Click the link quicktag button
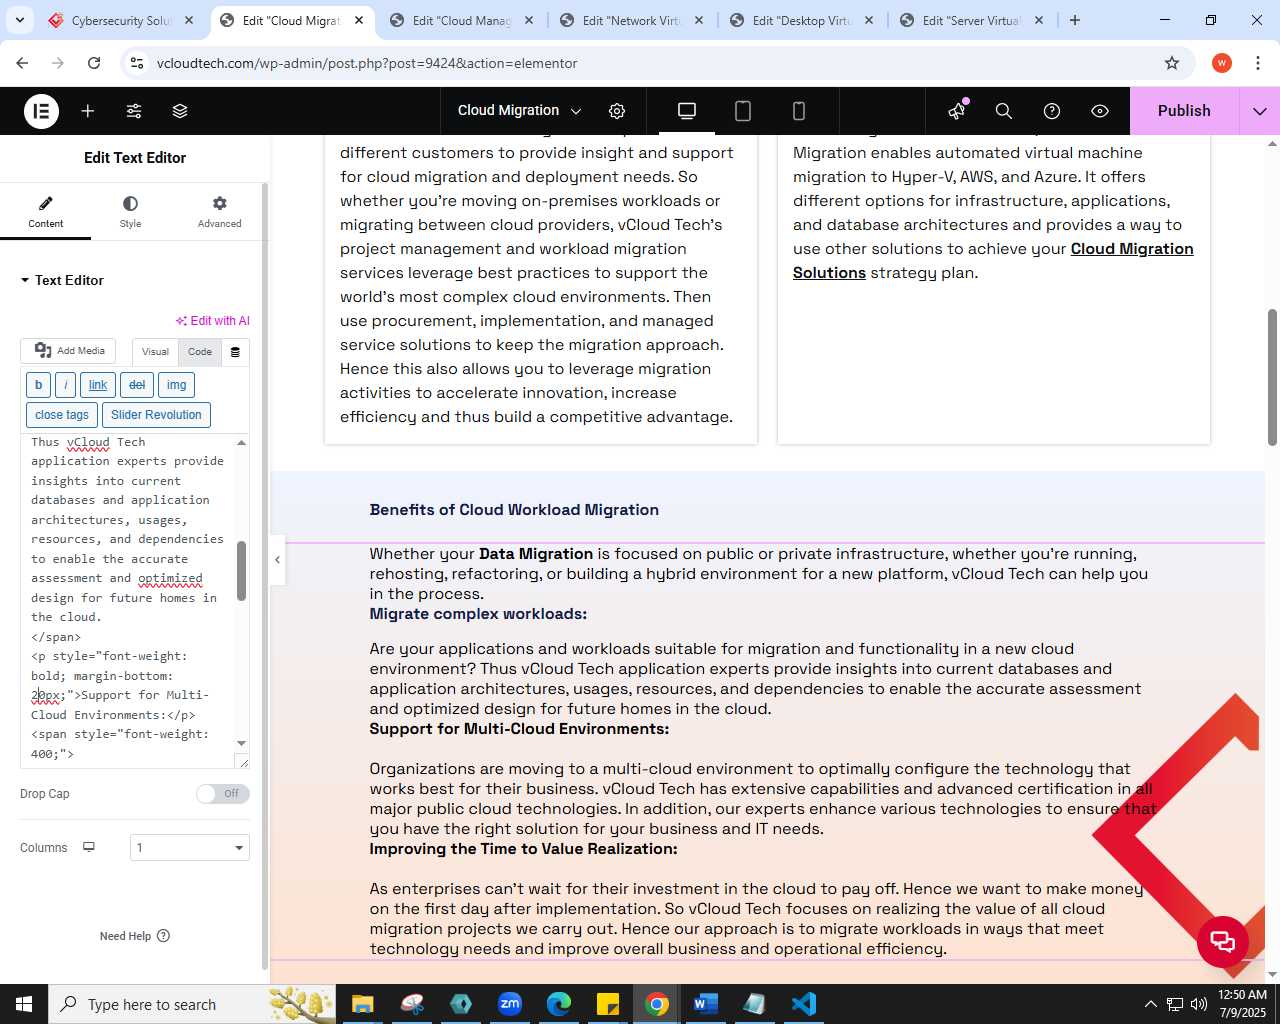 click(98, 385)
